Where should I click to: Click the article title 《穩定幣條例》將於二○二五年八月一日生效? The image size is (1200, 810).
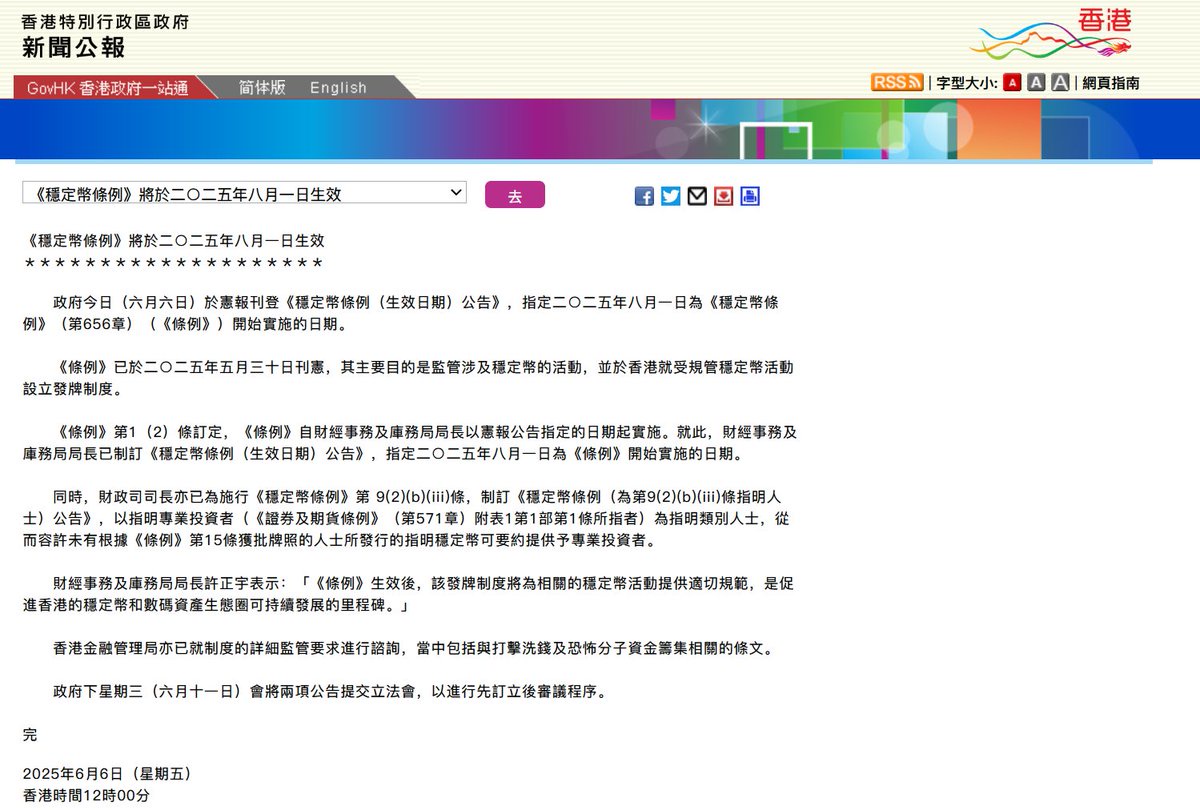(x=174, y=241)
